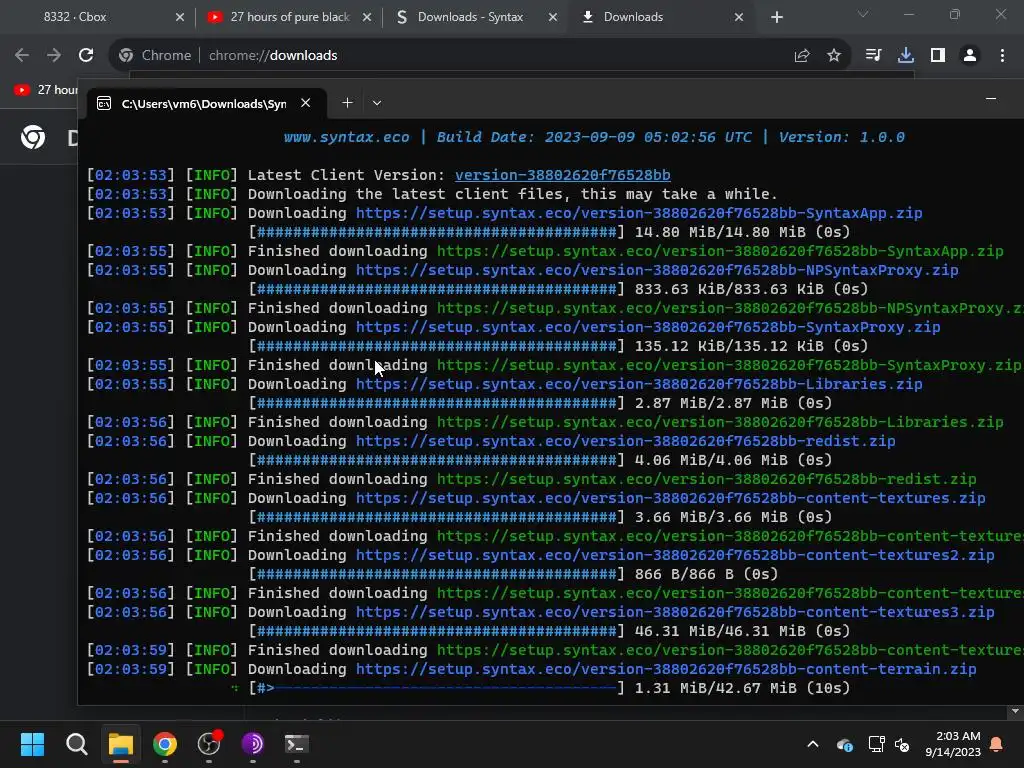Open green finished Libraries.zip link
Screen dimensions: 1024x768
720,422
